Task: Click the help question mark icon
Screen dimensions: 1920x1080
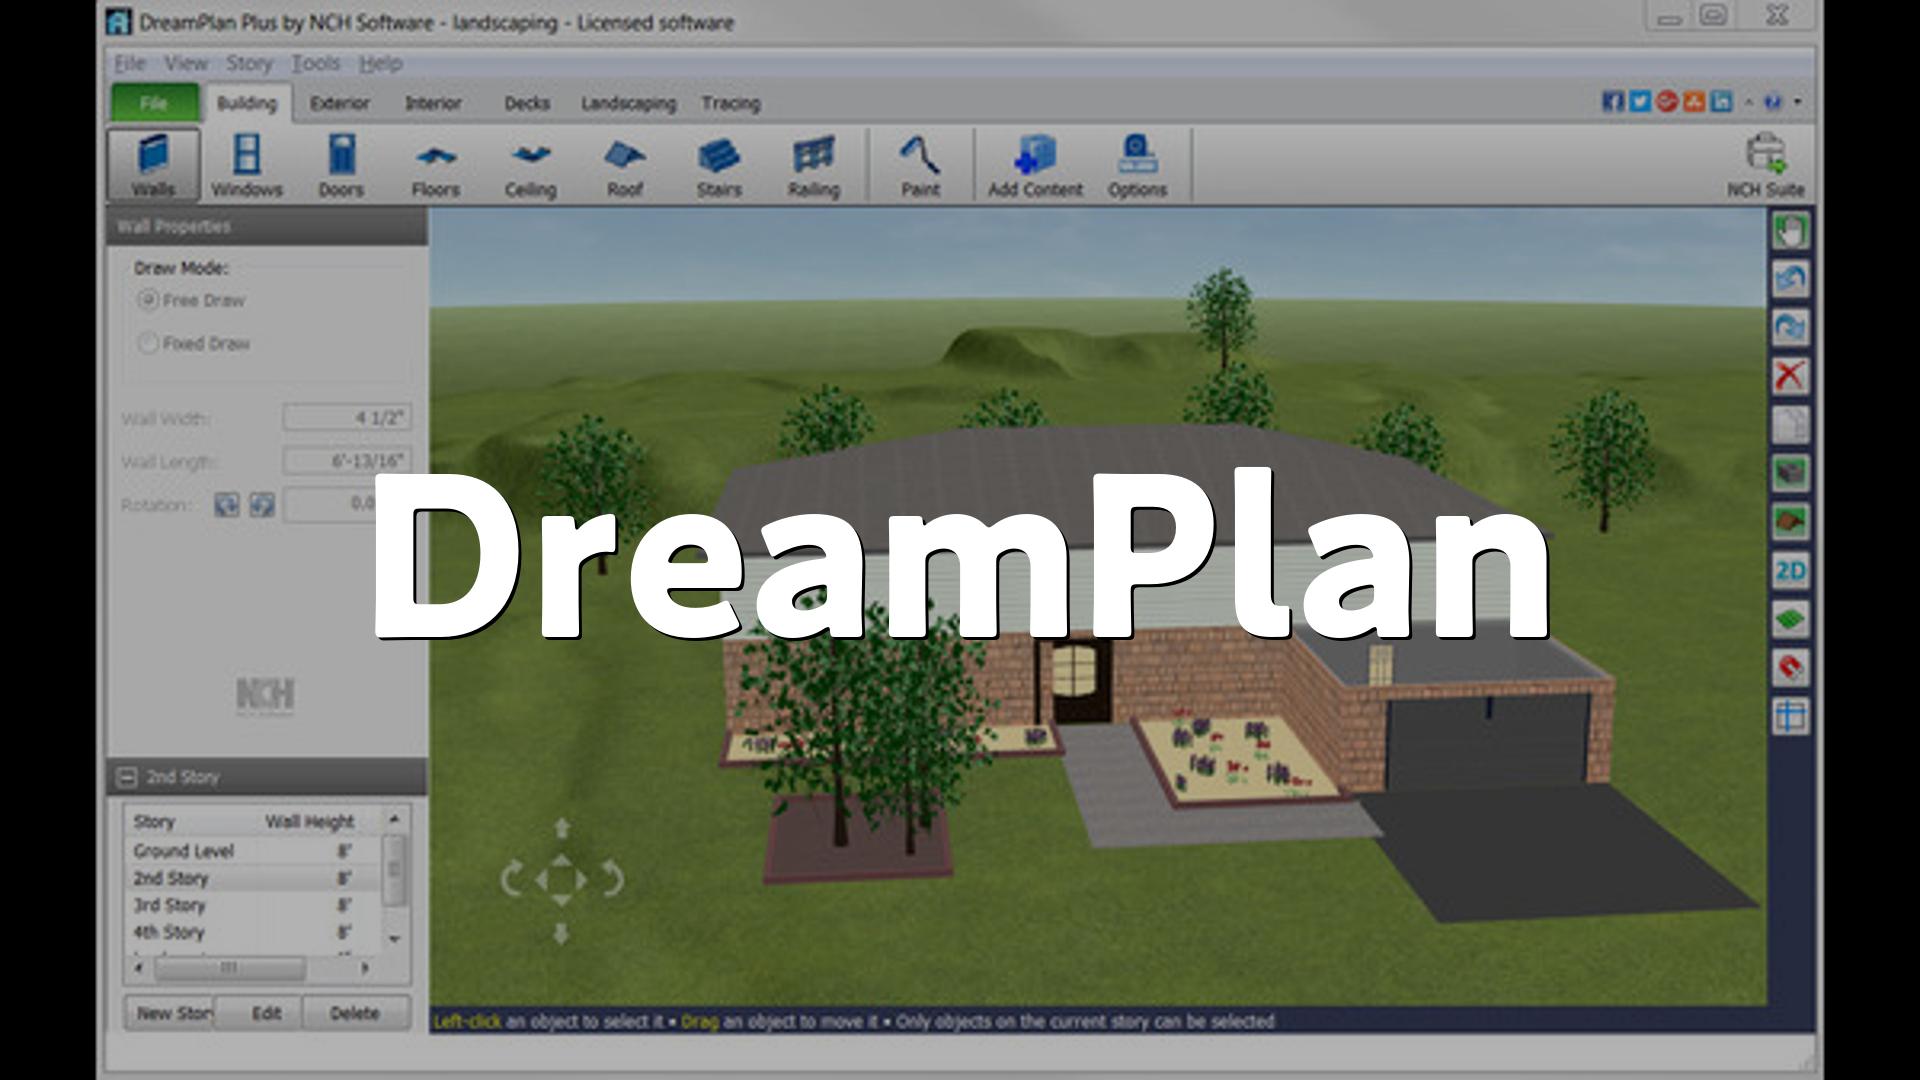Action: click(1773, 102)
